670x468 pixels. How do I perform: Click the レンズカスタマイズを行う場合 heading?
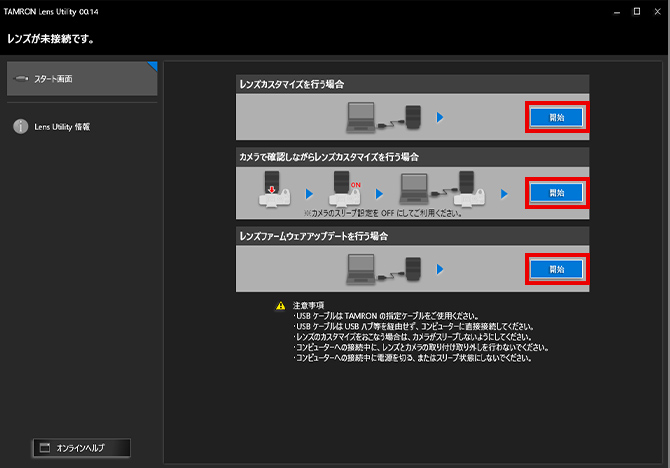tap(292, 84)
